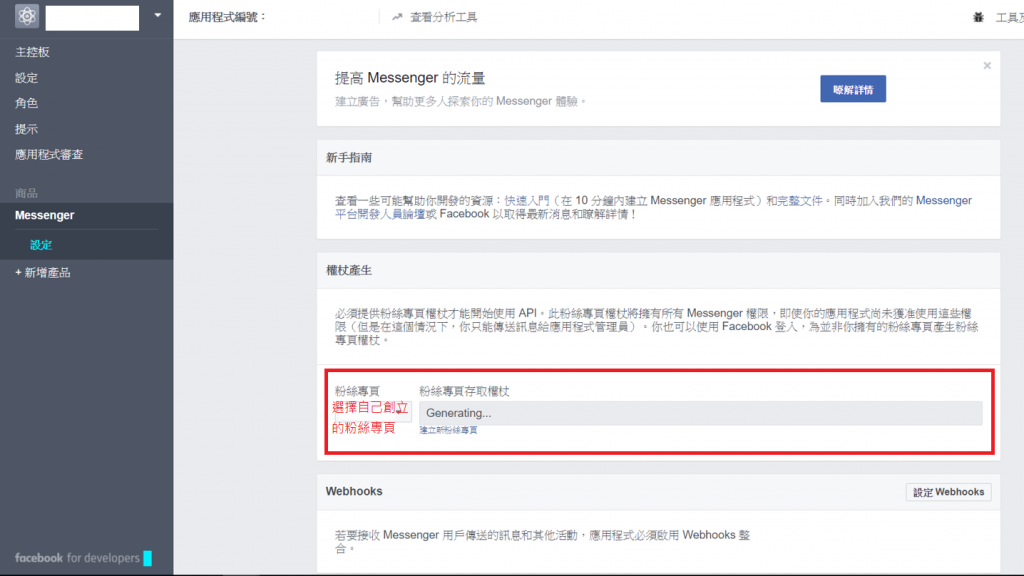Click 粉絲專頁存取權杖 label
The height and width of the screenshot is (576, 1024).
pyautogui.click(x=464, y=391)
